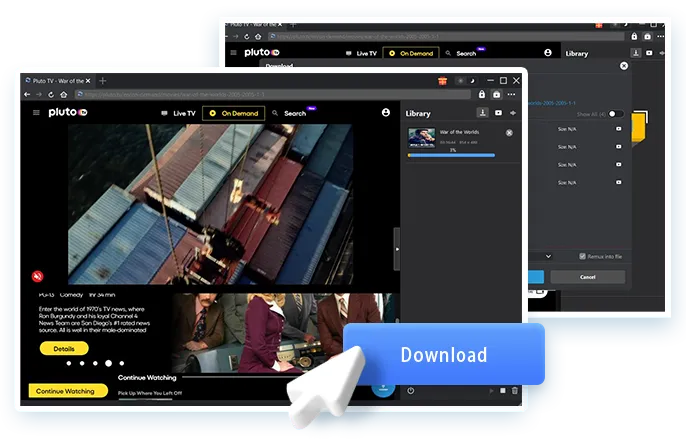Go forward in the front browser window
The height and width of the screenshot is (439, 686).
tap(39, 94)
